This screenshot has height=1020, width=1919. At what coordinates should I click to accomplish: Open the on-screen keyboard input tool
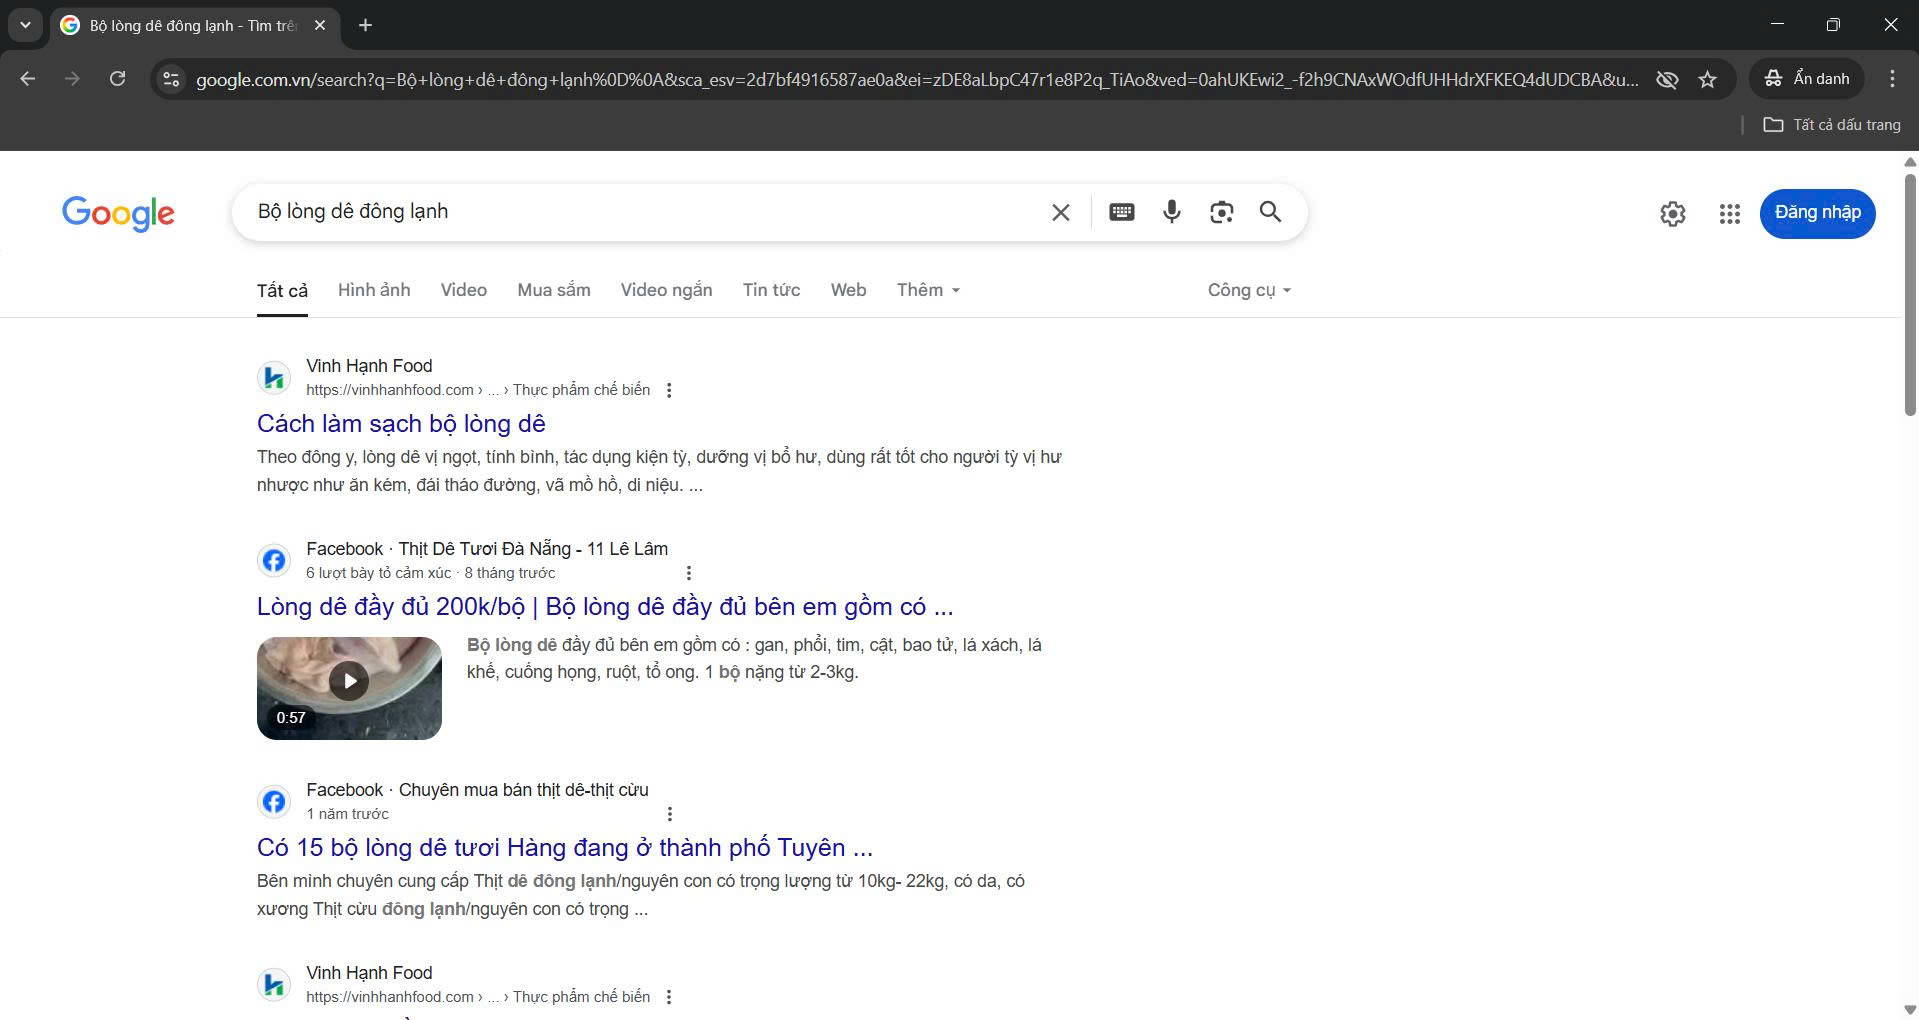(1122, 212)
